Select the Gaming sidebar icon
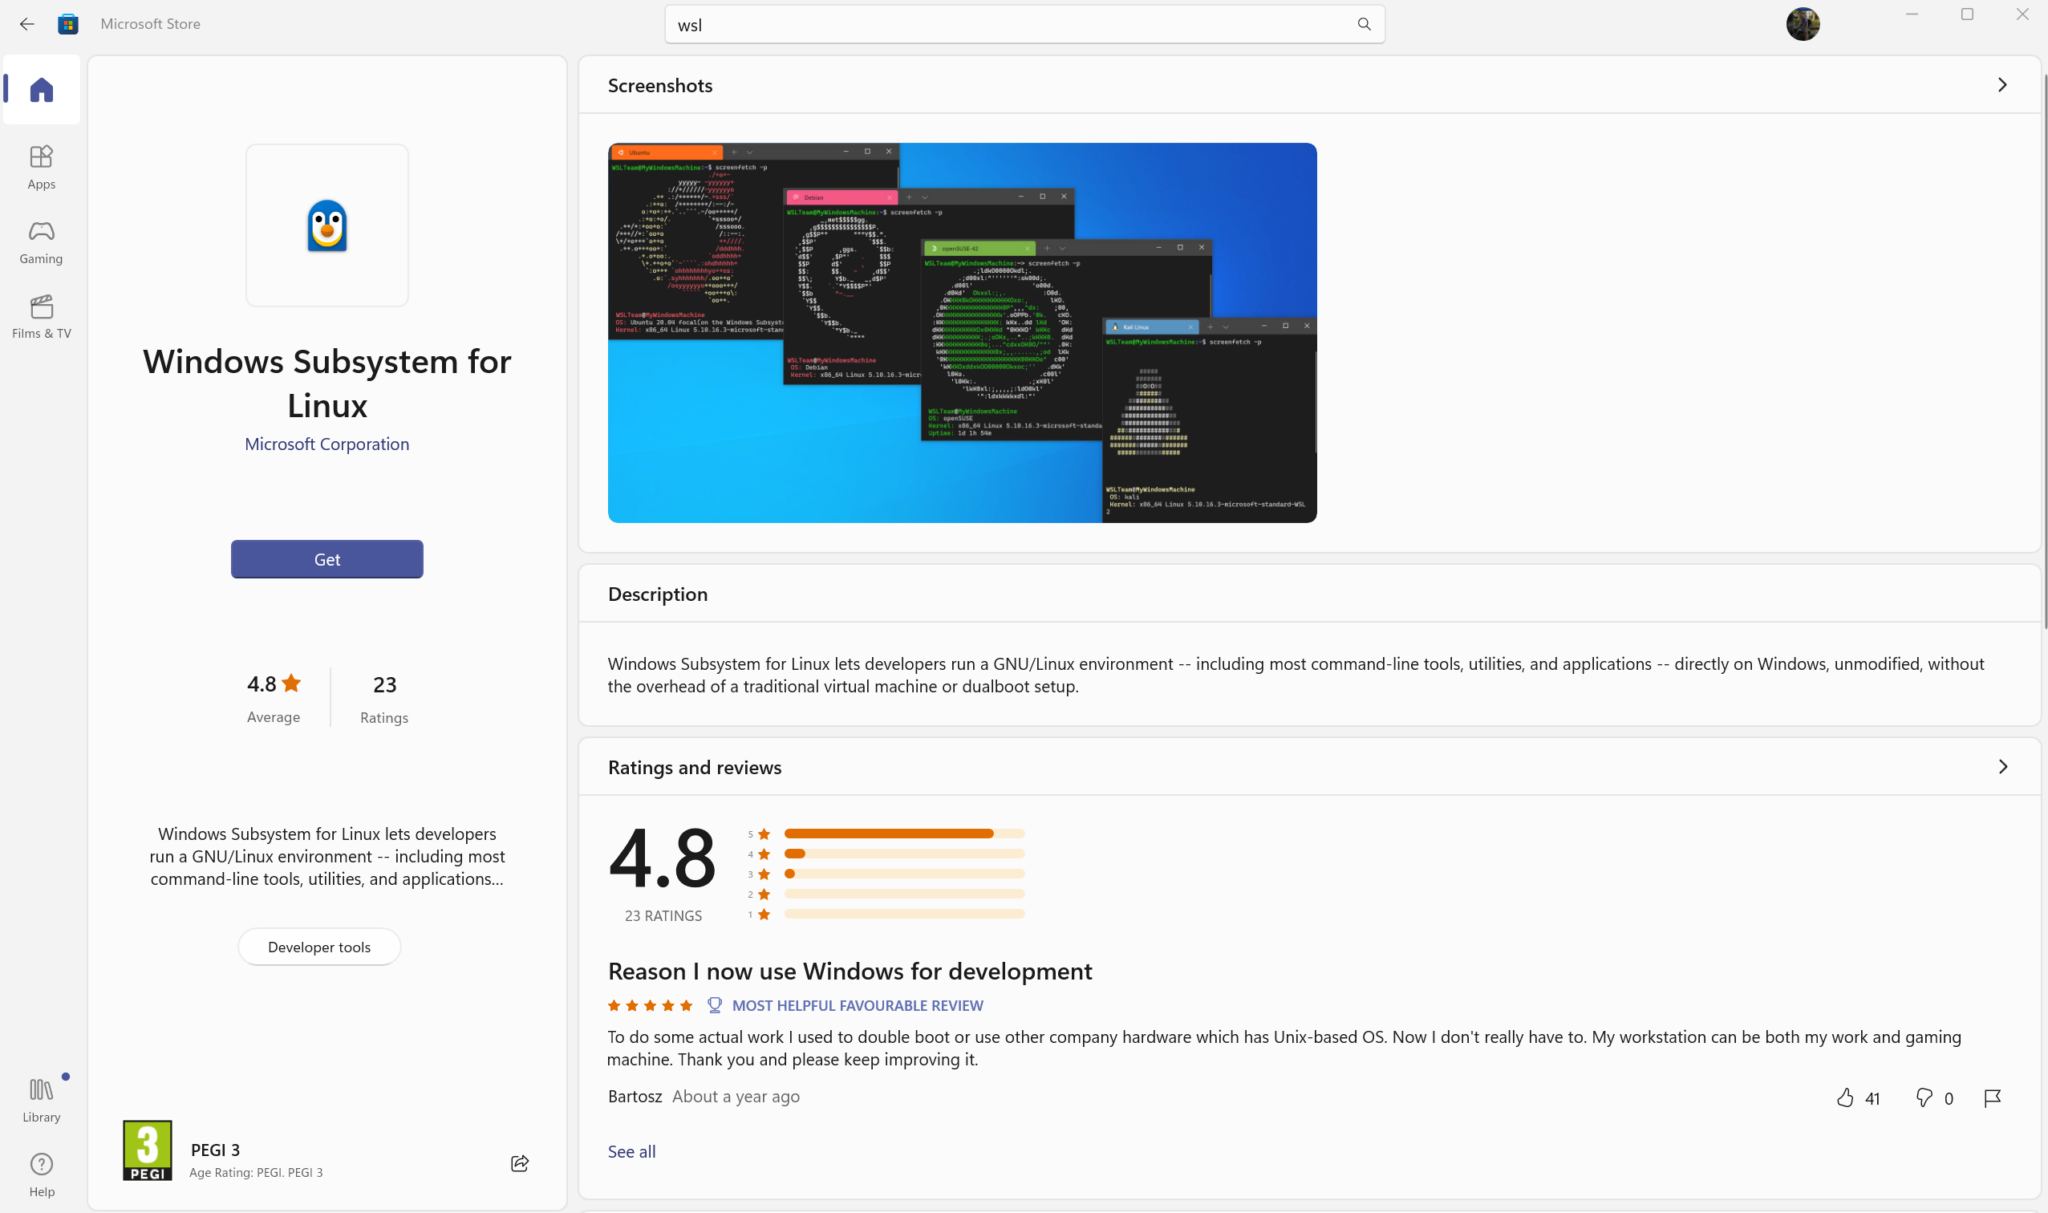Image resolution: width=2048 pixels, height=1213 pixels. click(41, 241)
